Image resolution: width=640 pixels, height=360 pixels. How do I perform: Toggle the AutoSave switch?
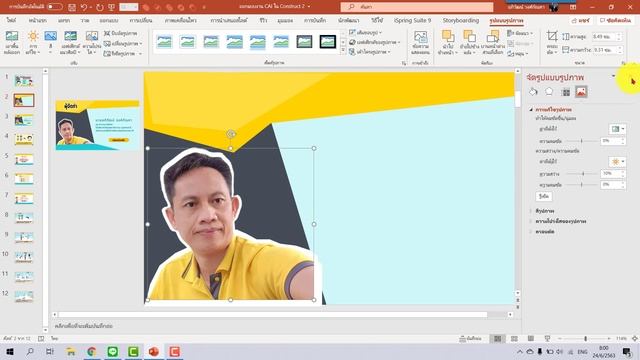tap(54, 7)
